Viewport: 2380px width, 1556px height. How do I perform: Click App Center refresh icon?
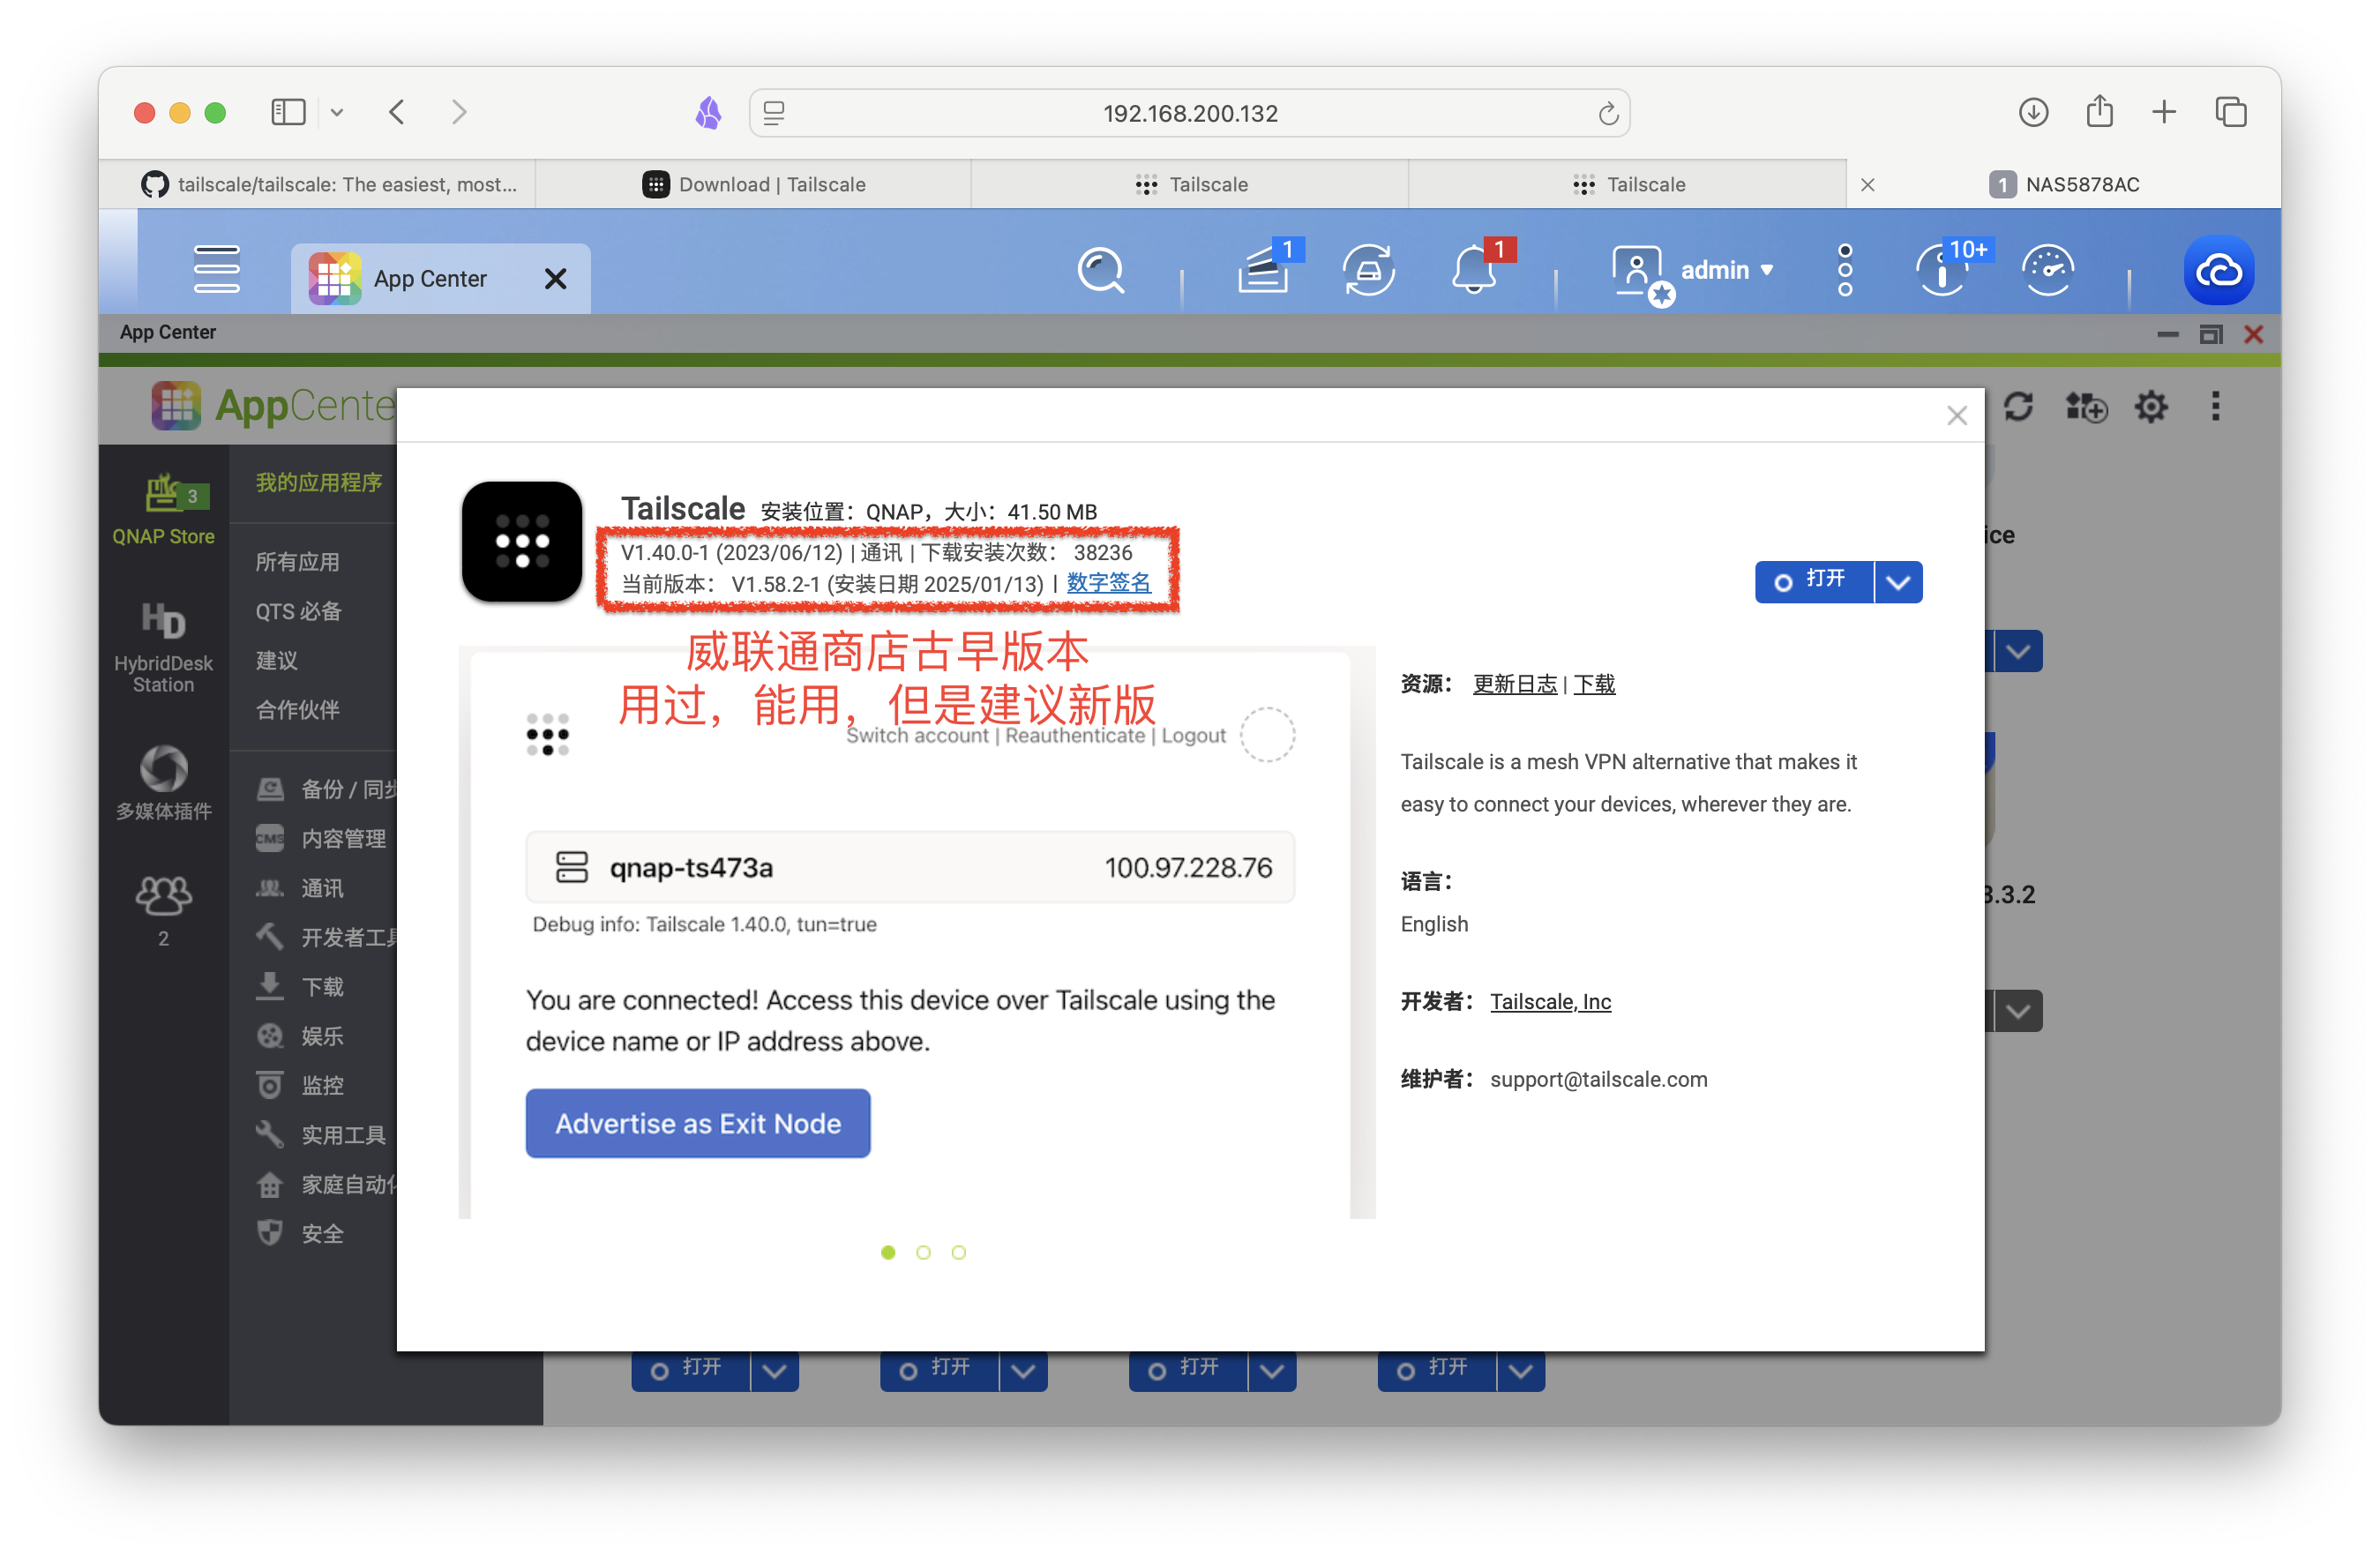coord(2018,407)
